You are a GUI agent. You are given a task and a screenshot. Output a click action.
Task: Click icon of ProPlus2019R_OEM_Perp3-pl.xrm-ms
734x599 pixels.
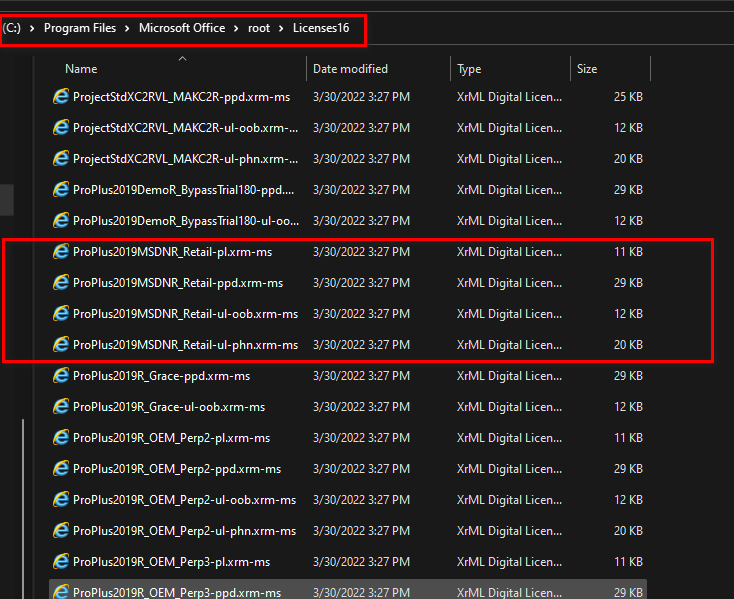(61, 562)
